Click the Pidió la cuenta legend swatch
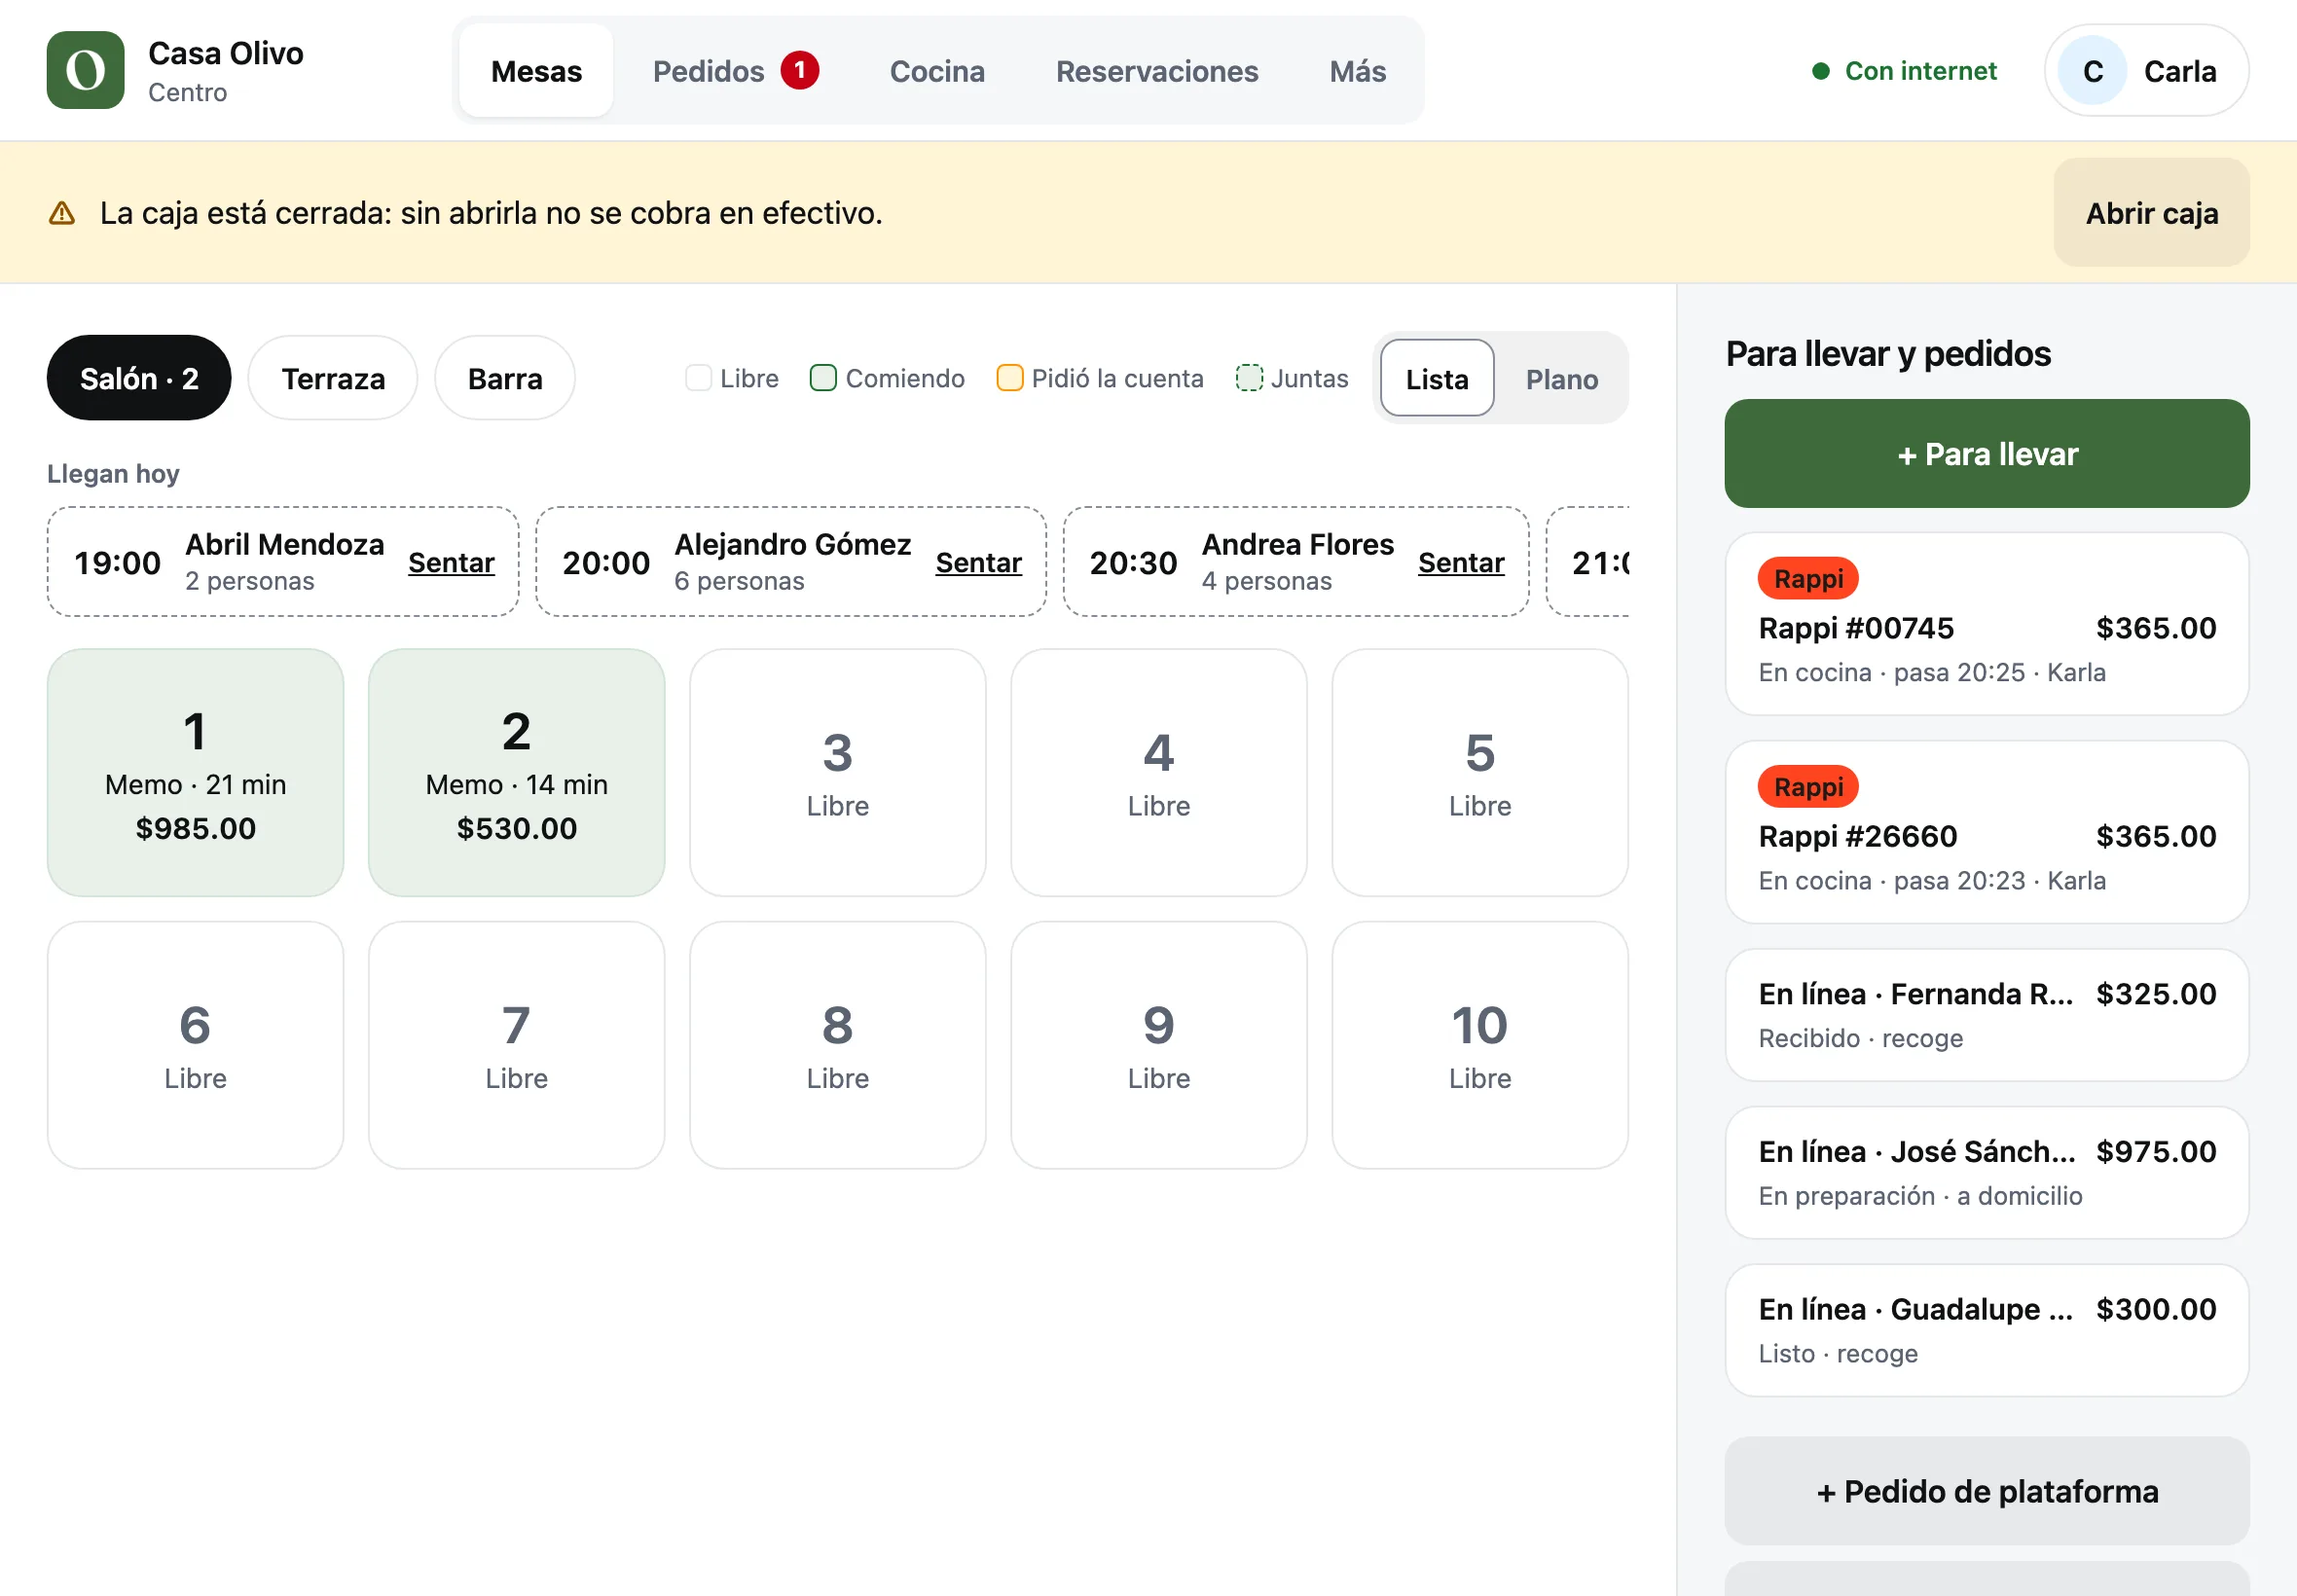Image resolution: width=2297 pixels, height=1596 pixels. [1010, 378]
